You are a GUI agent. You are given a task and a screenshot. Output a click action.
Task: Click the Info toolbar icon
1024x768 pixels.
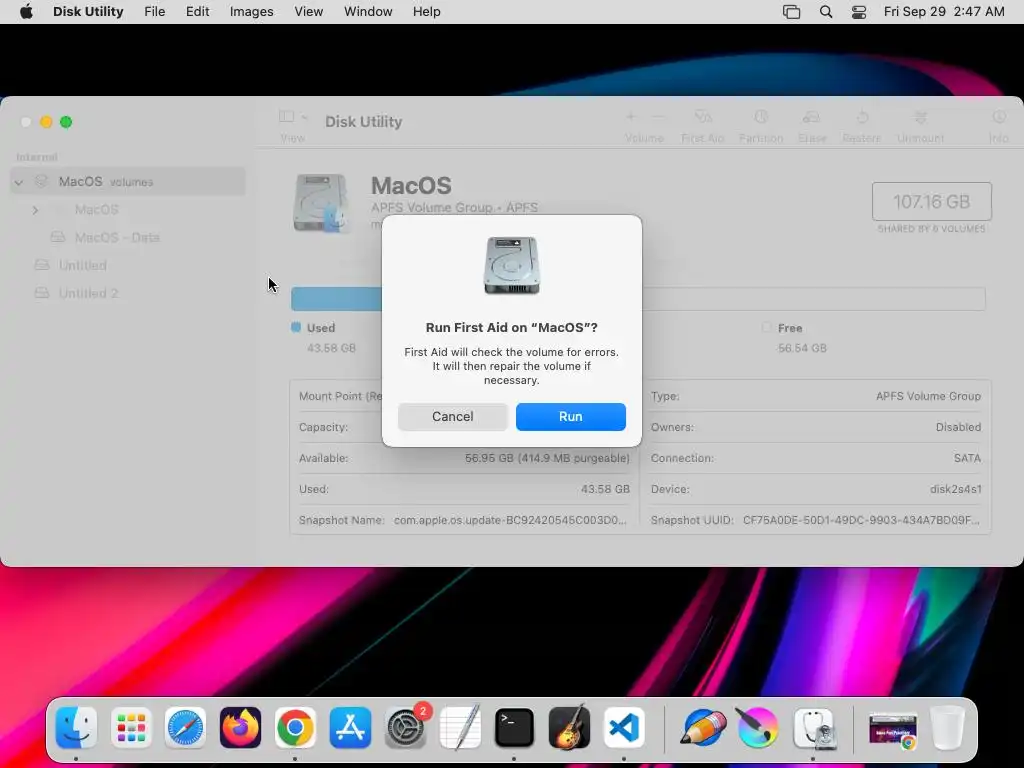coord(999,117)
